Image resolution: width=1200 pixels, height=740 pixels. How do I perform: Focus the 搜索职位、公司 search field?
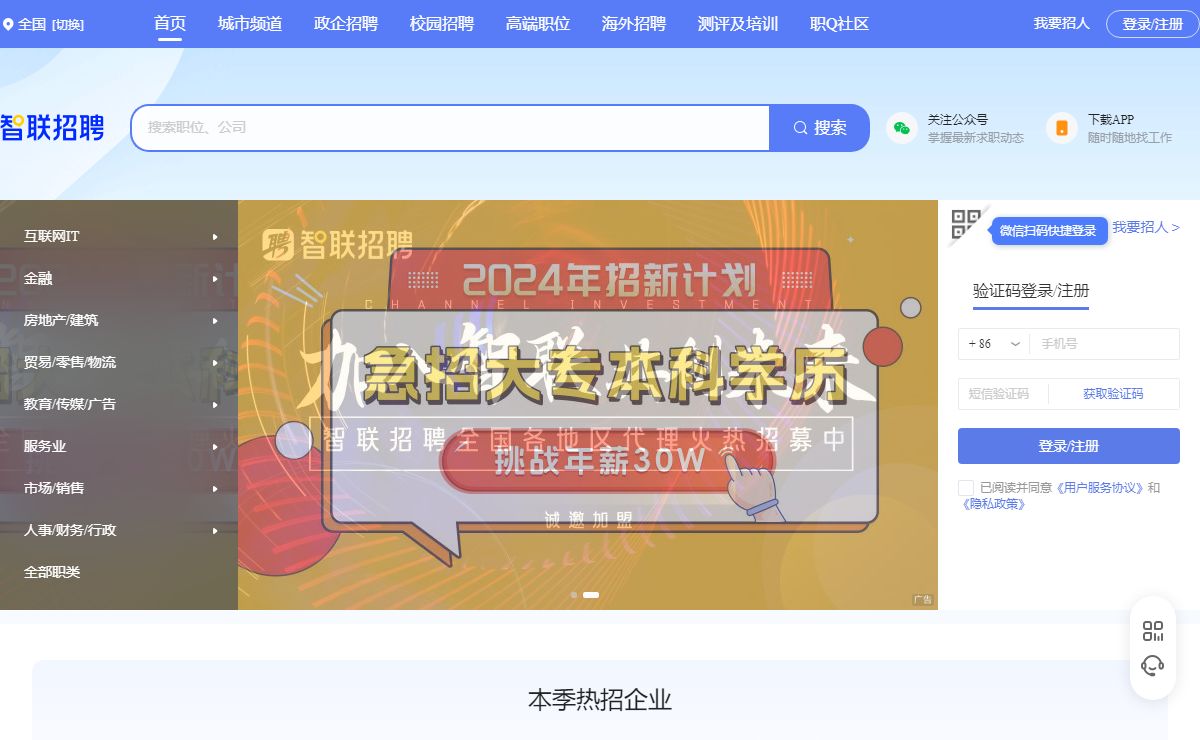(x=450, y=128)
